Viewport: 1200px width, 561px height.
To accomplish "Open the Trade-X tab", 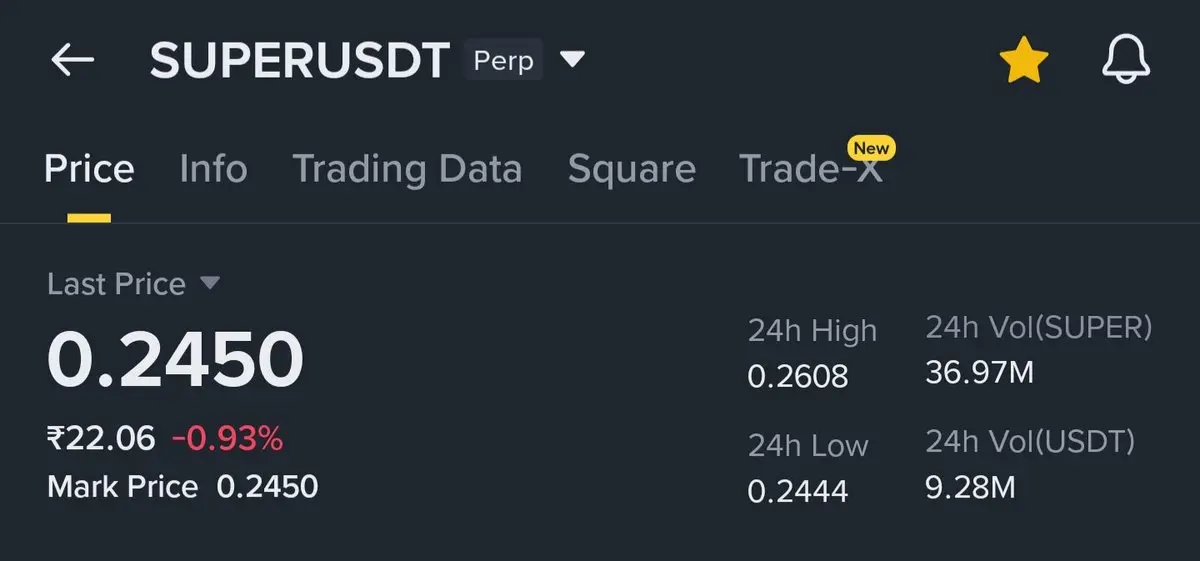I will pyautogui.click(x=810, y=171).
